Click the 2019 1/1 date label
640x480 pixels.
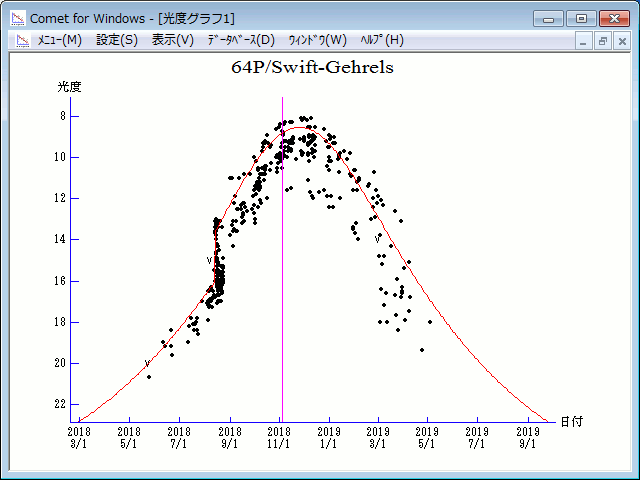point(329,438)
